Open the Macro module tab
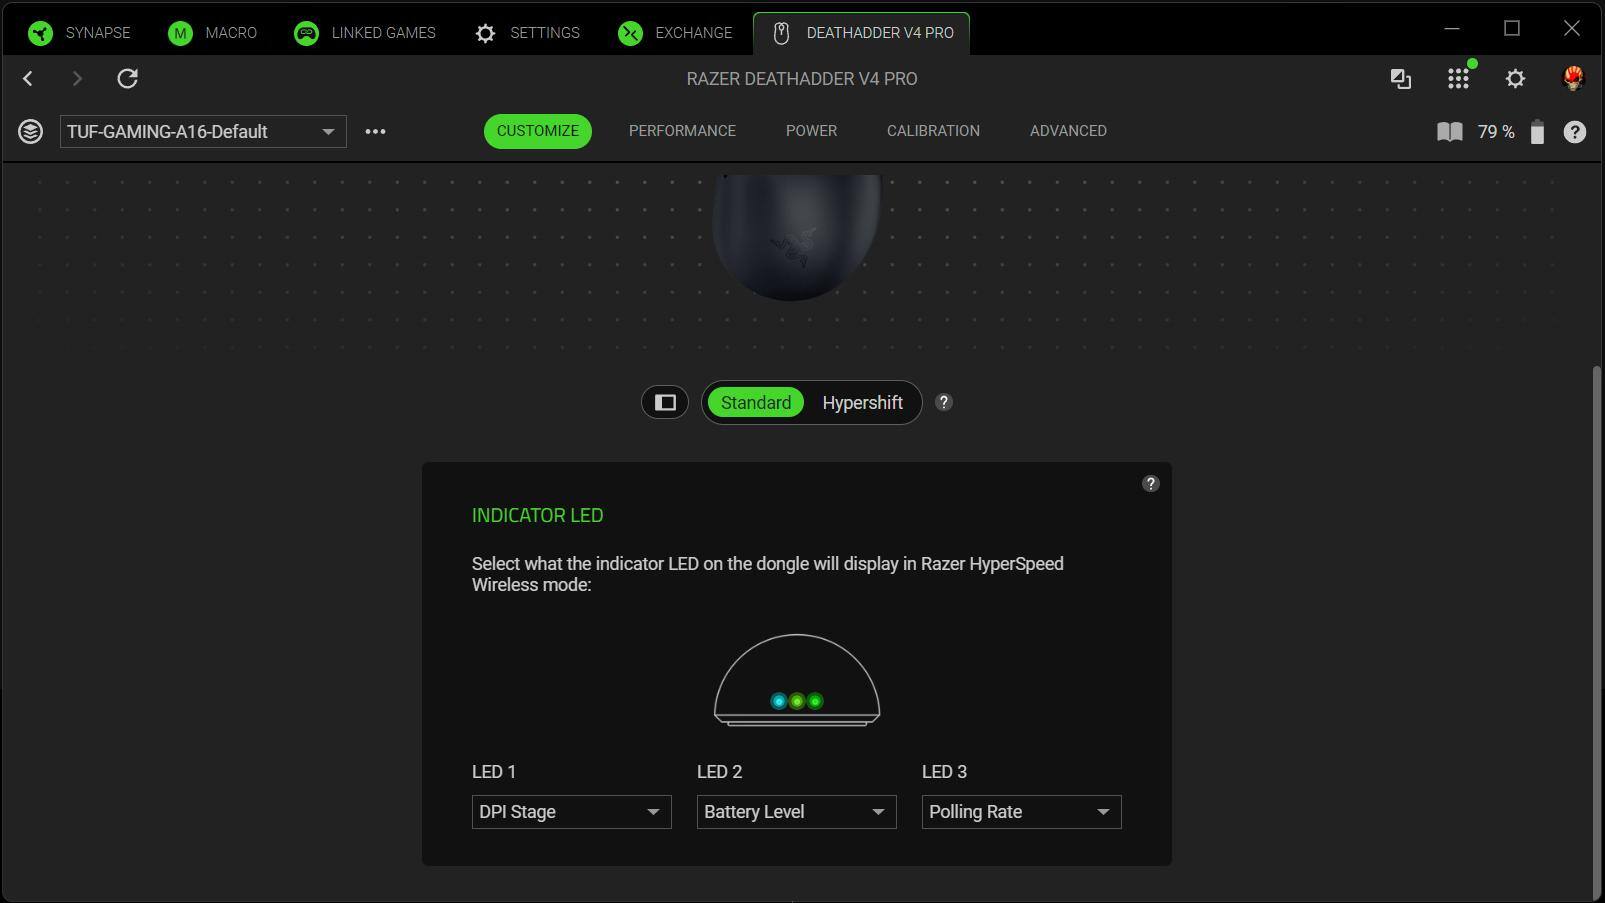Screen dimensions: 1605x903 (212, 33)
